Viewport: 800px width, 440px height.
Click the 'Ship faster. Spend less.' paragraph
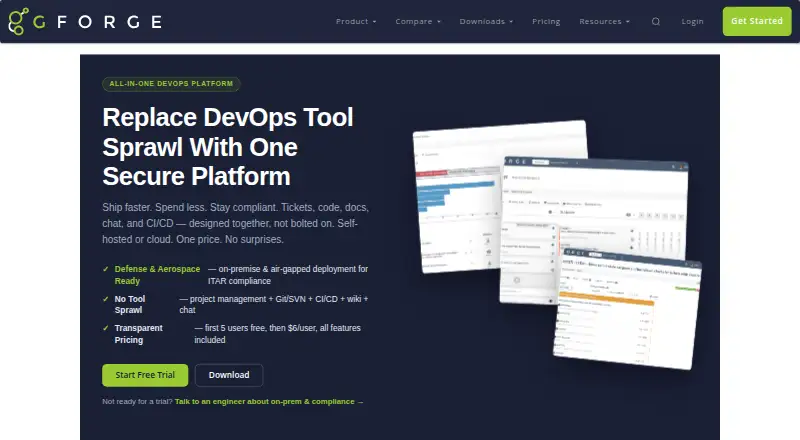235,223
